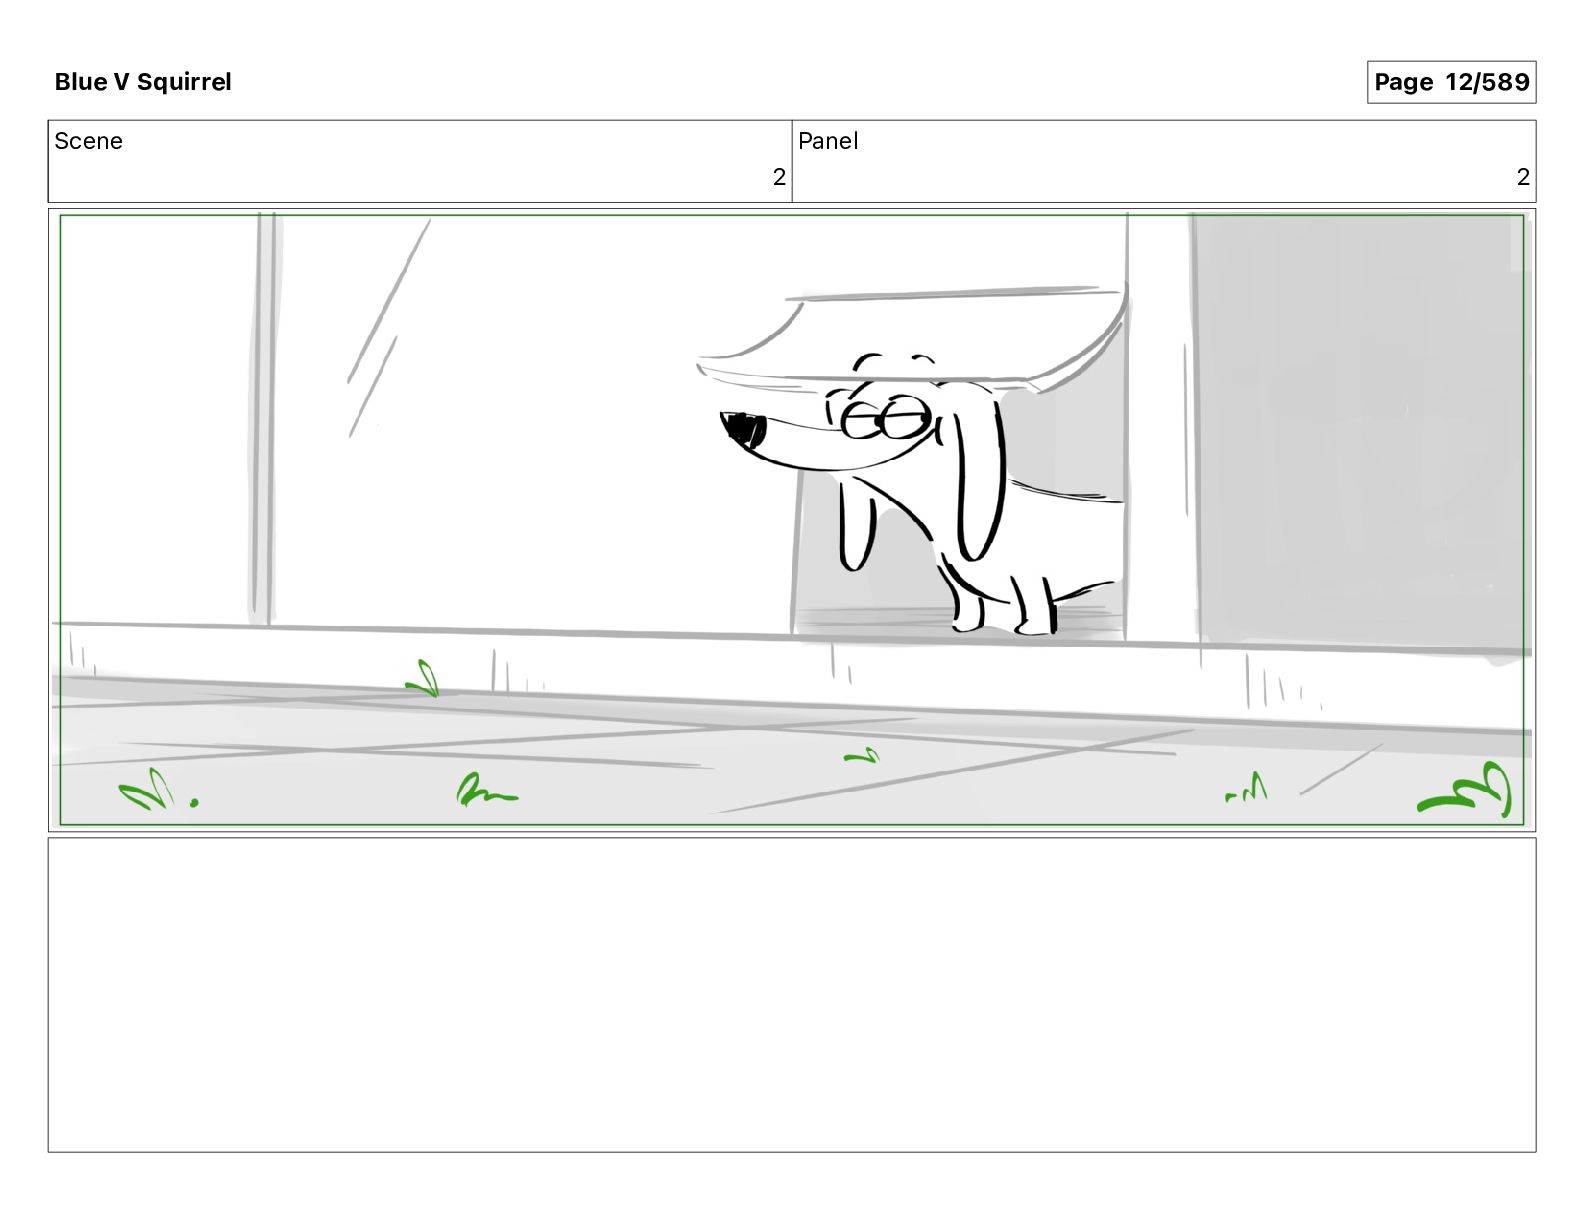Click the dog sketch storyboard panel image
Screen dimensions: 1584x1224
coord(792,520)
